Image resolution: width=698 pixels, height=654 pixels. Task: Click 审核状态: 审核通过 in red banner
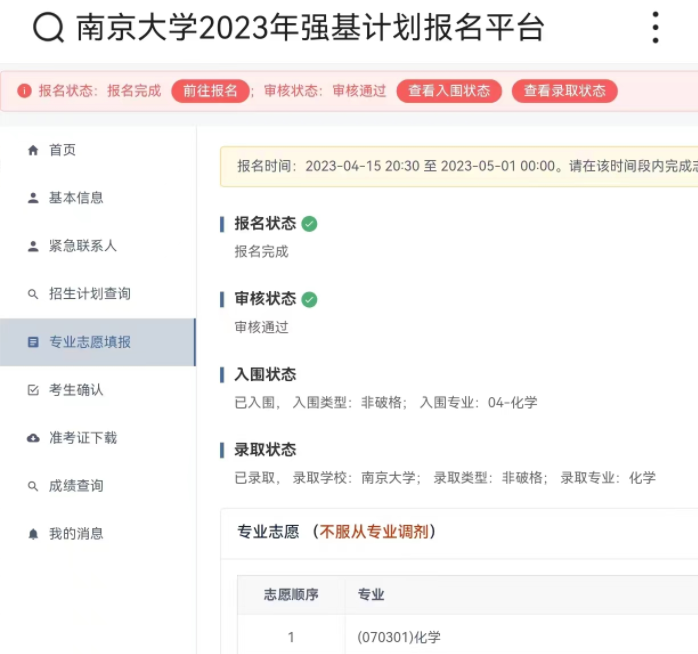[325, 91]
